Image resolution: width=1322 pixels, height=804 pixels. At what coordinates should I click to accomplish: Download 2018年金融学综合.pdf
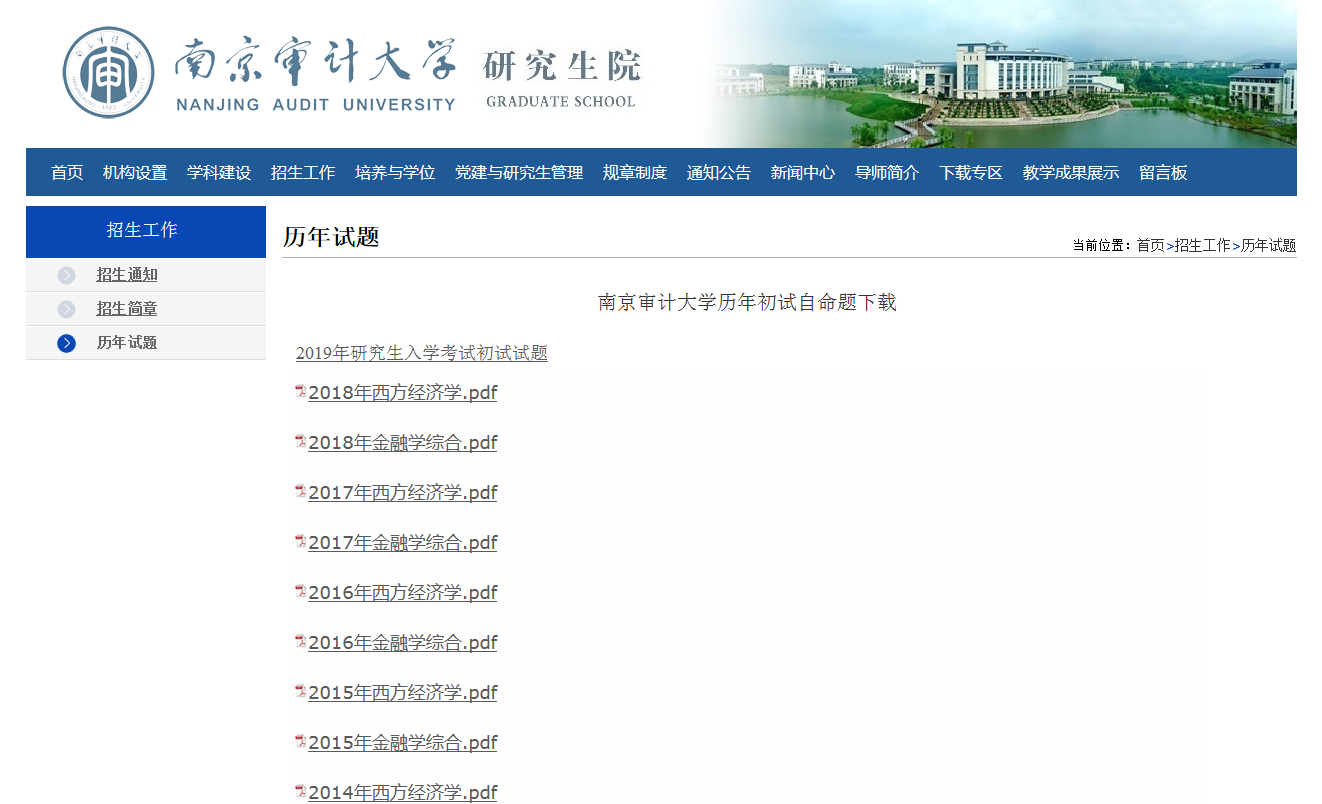click(x=402, y=443)
